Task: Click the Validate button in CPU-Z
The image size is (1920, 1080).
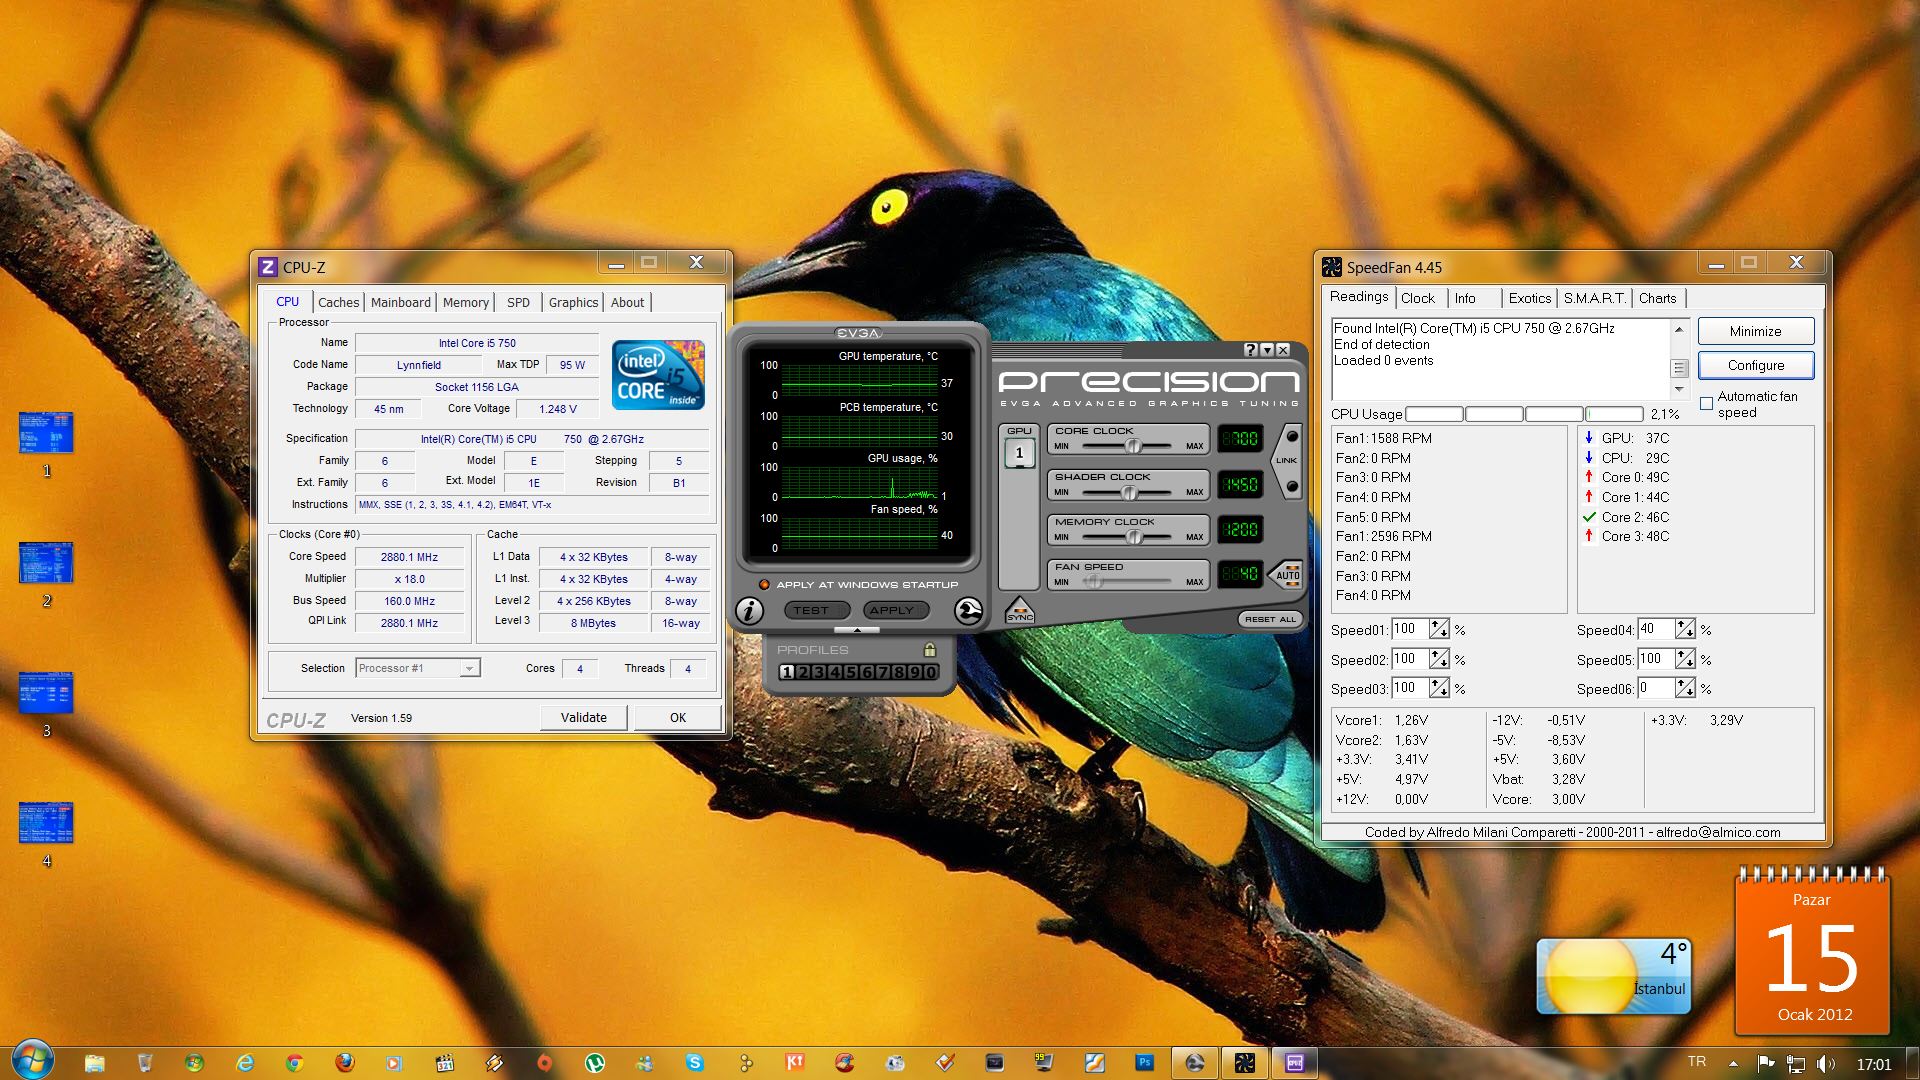Action: (x=584, y=717)
